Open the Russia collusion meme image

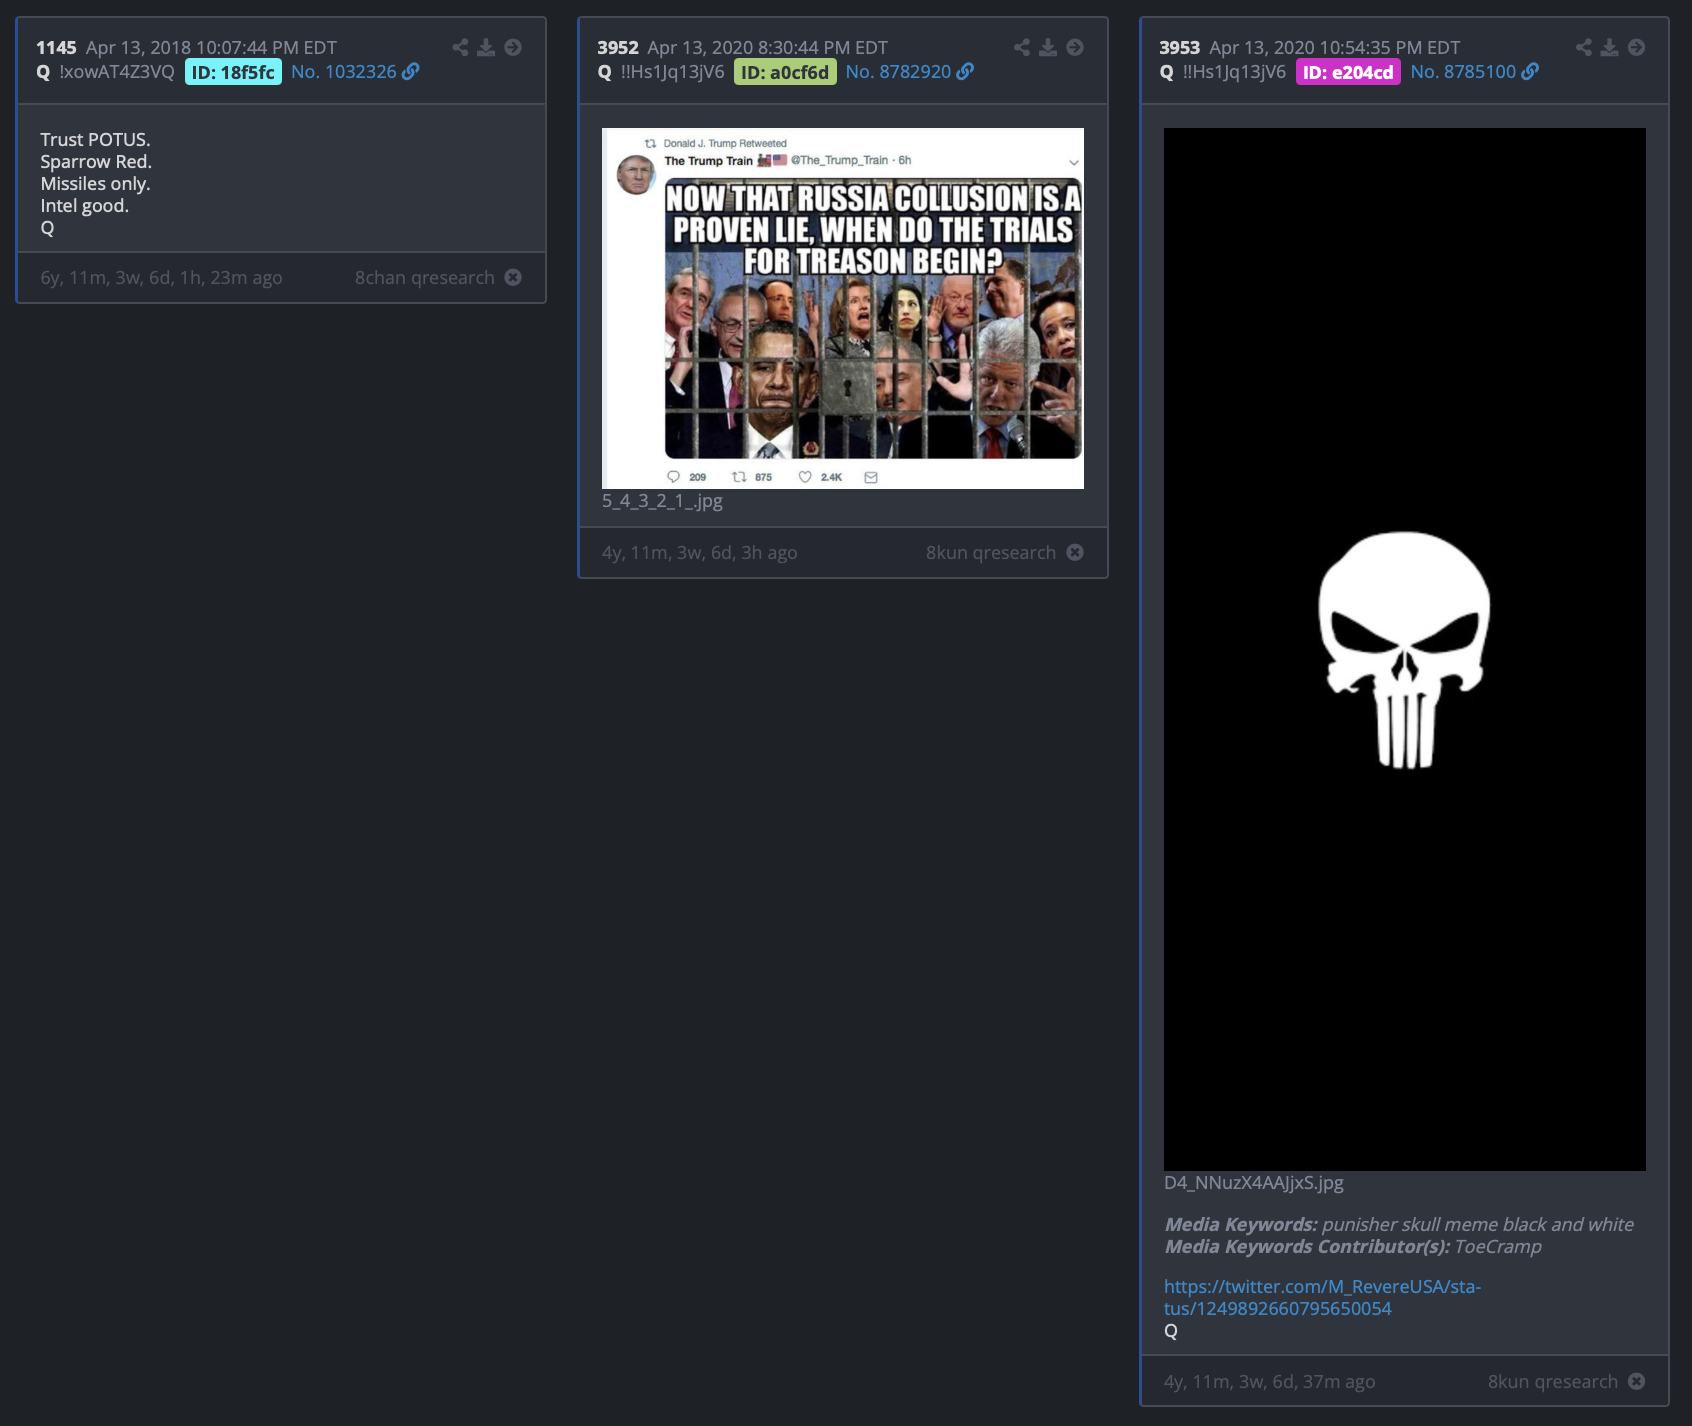click(843, 308)
